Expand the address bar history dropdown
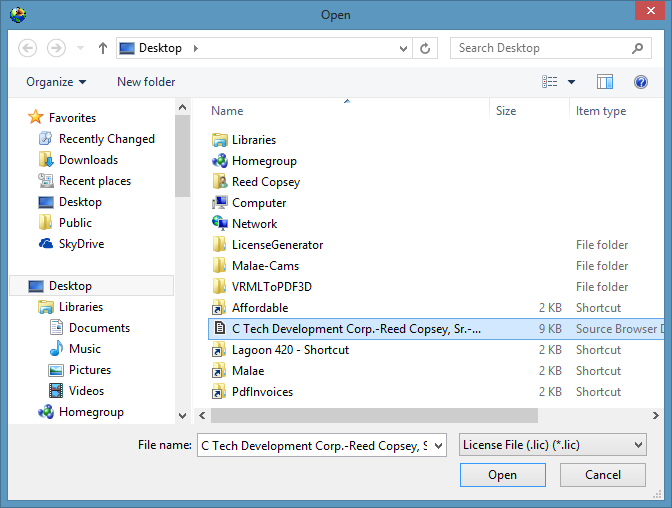Image resolution: width=672 pixels, height=508 pixels. (403, 48)
